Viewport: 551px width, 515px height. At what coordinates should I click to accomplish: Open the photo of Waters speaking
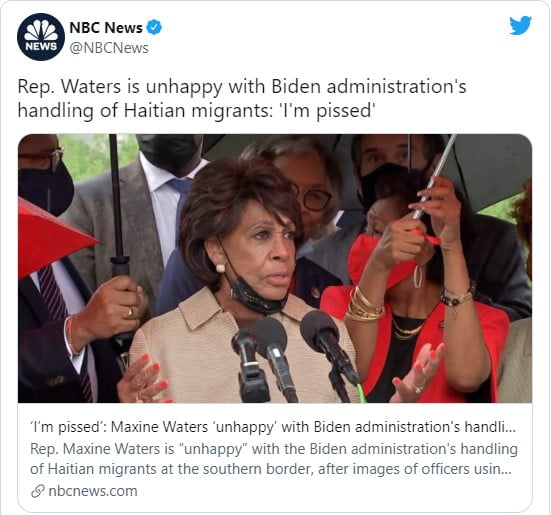[x=275, y=268]
